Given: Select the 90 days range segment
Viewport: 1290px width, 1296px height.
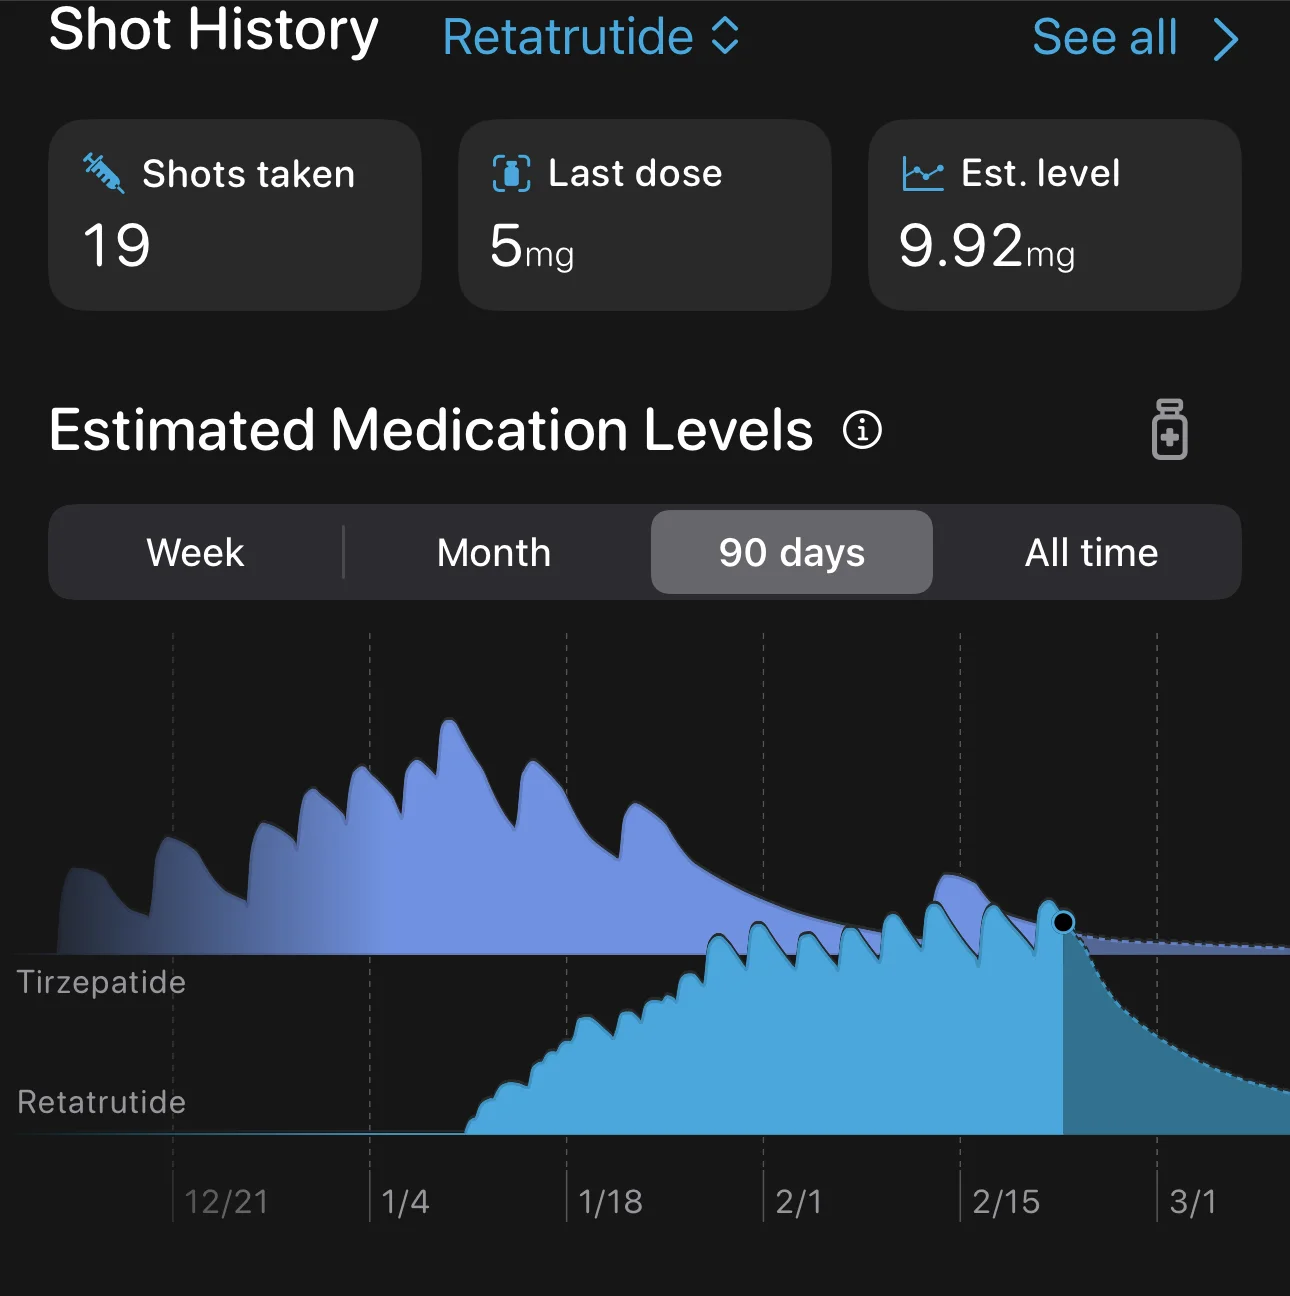Looking at the screenshot, I should click(x=792, y=552).
